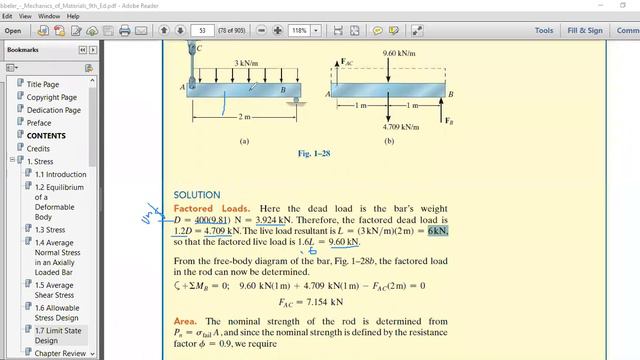The height and width of the screenshot is (360, 640).
Task: Zoom in with the plus icon
Action: click(x=278, y=31)
